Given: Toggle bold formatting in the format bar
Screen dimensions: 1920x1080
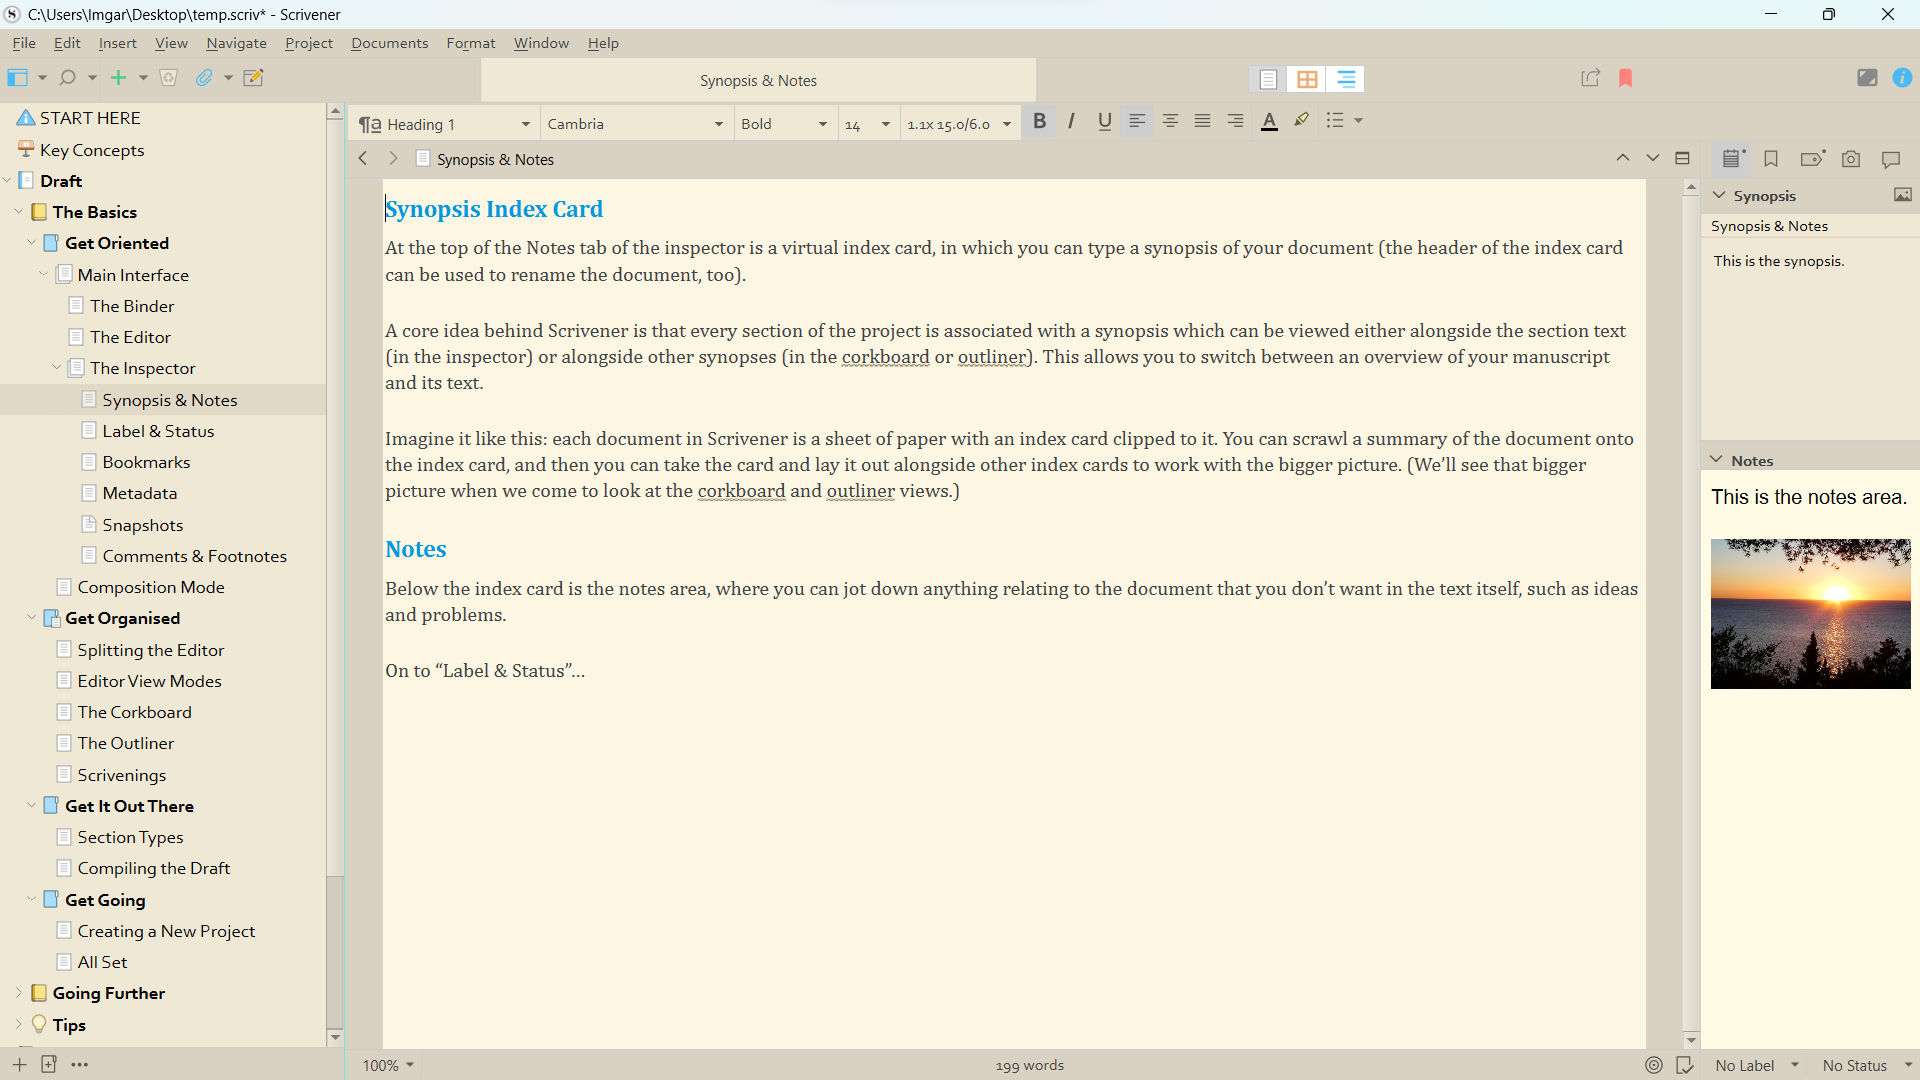Looking at the screenshot, I should tap(1039, 121).
